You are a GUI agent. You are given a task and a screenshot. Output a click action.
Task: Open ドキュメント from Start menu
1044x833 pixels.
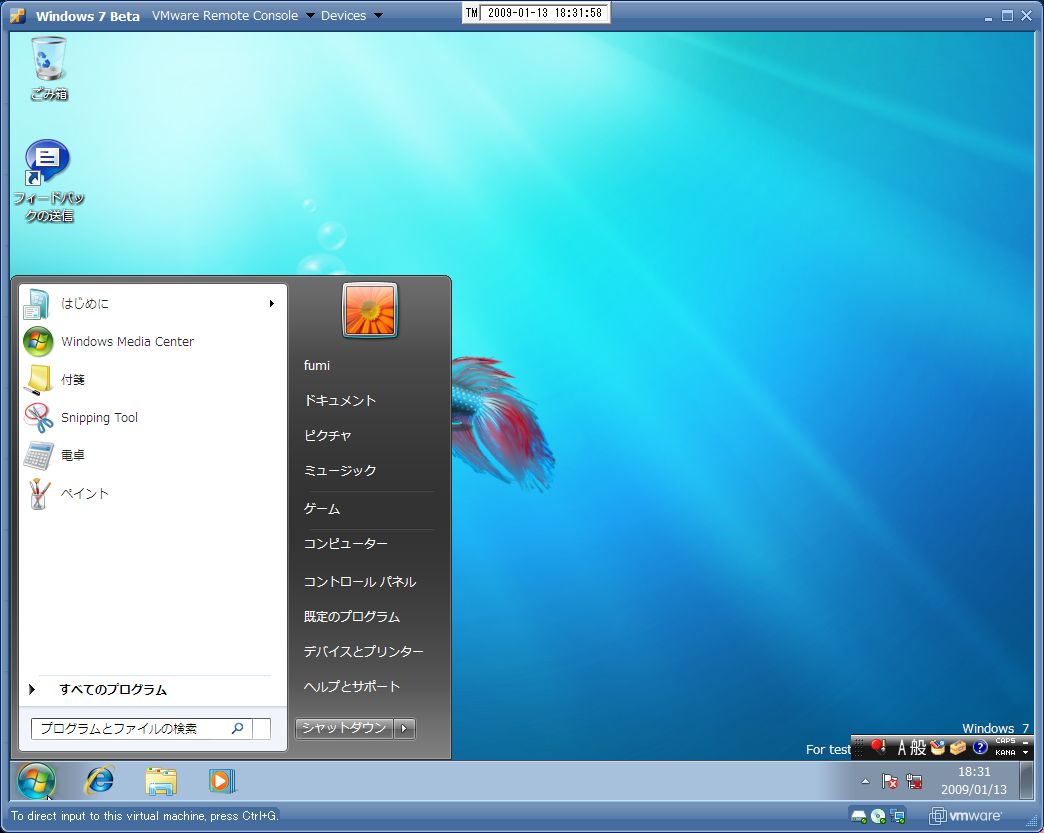click(340, 400)
